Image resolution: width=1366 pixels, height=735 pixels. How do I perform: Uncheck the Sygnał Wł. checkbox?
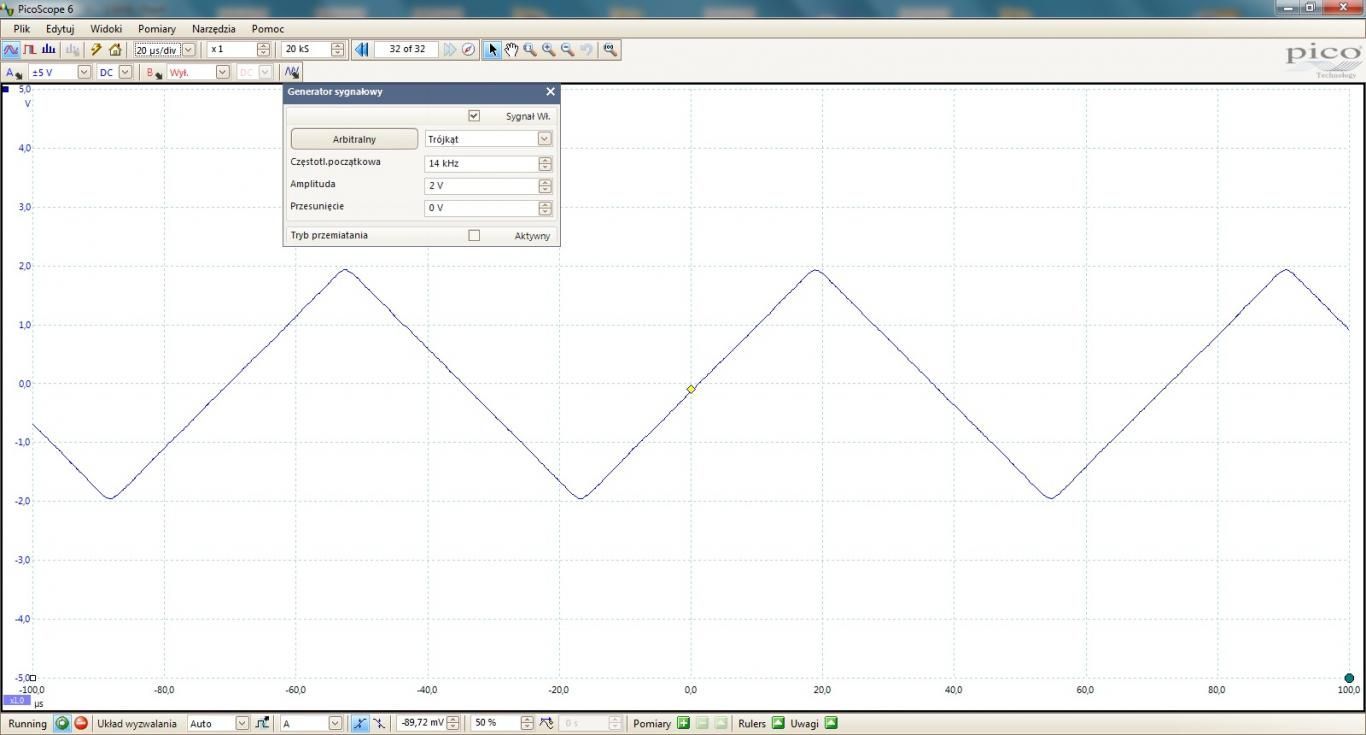(474, 116)
